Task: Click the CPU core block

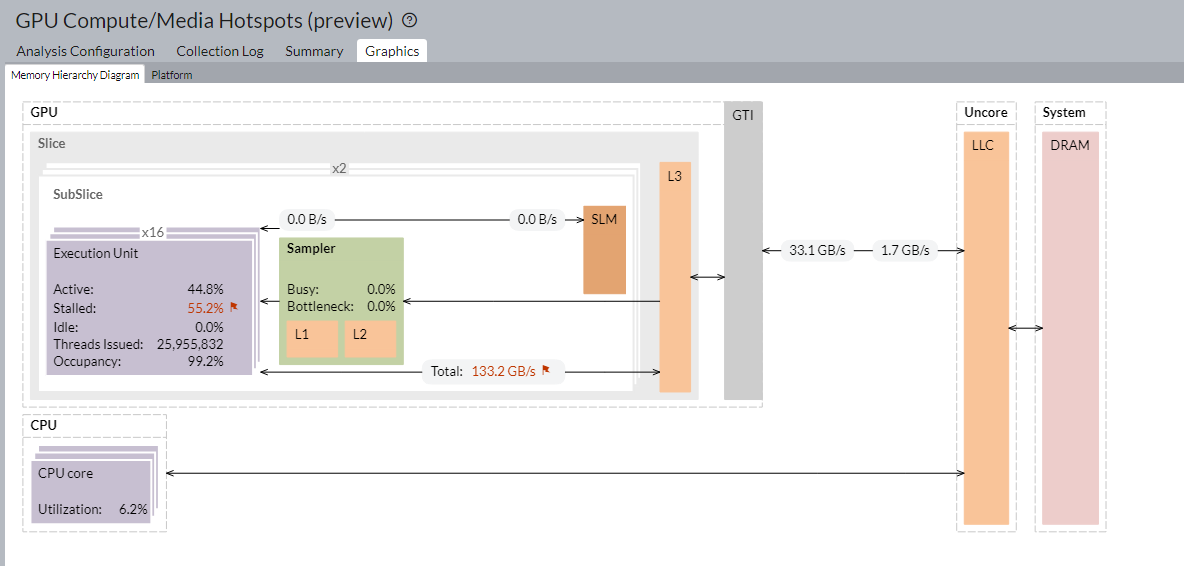Action: coord(92,491)
